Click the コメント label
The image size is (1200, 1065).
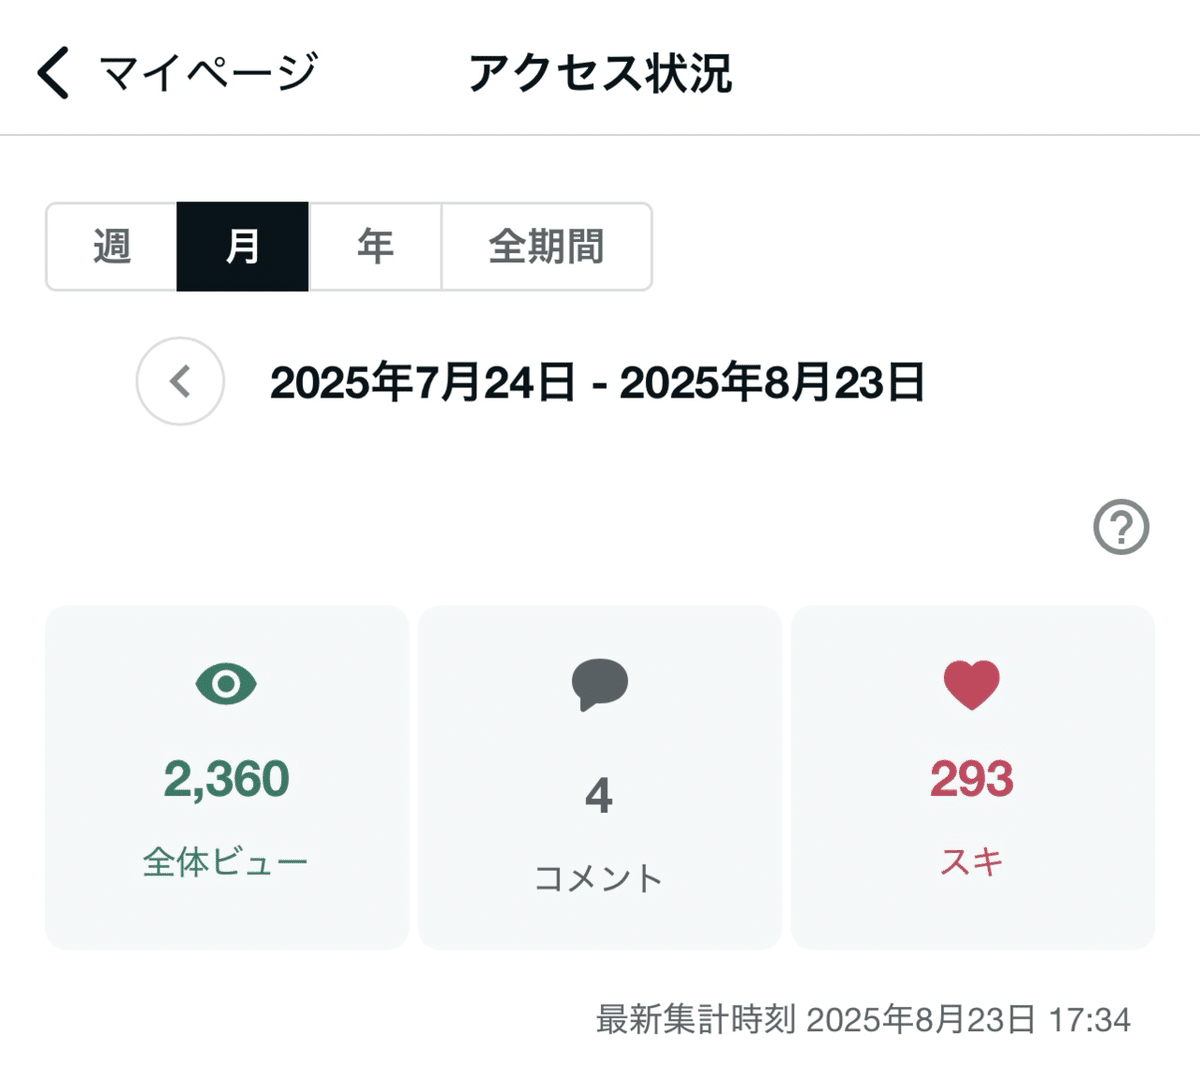pos(598,878)
